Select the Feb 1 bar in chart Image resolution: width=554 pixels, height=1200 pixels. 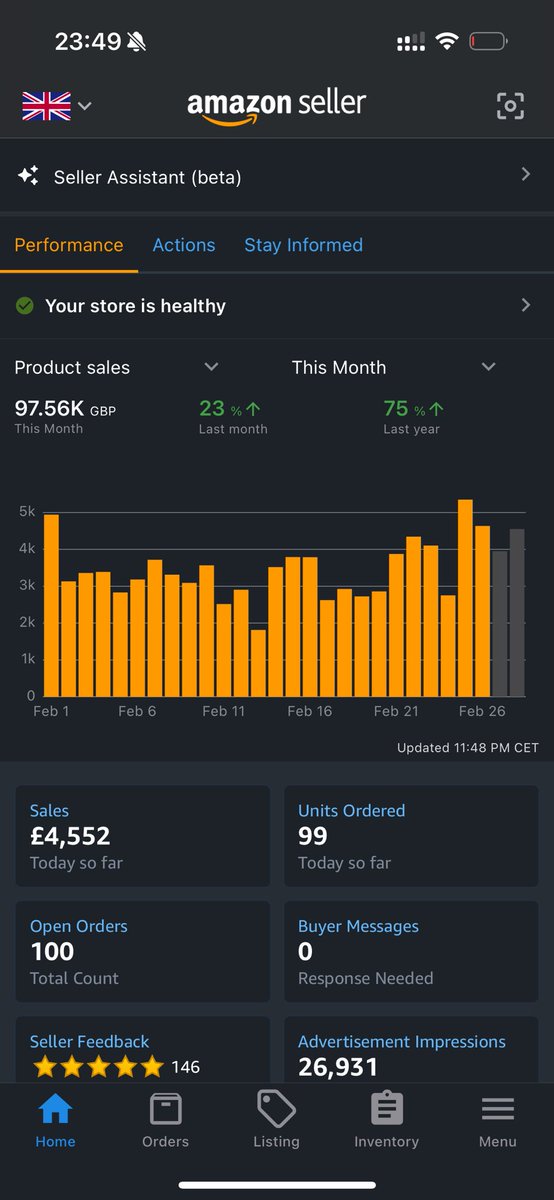coord(51,605)
